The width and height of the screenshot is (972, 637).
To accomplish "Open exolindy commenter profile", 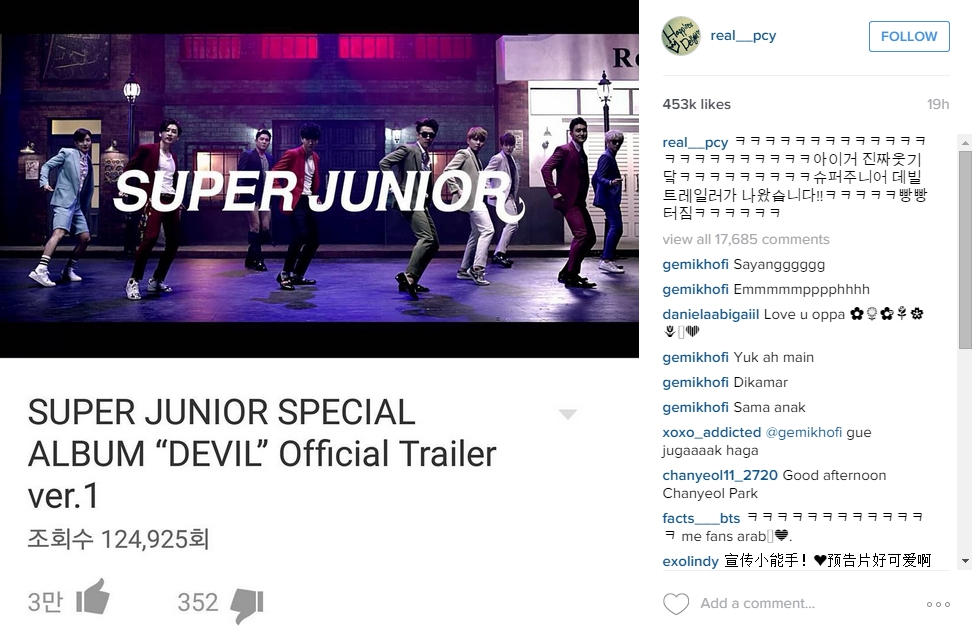I will [x=690, y=561].
